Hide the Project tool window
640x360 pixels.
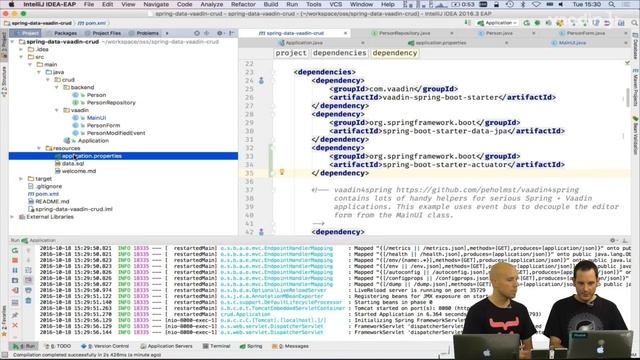(x=231, y=33)
